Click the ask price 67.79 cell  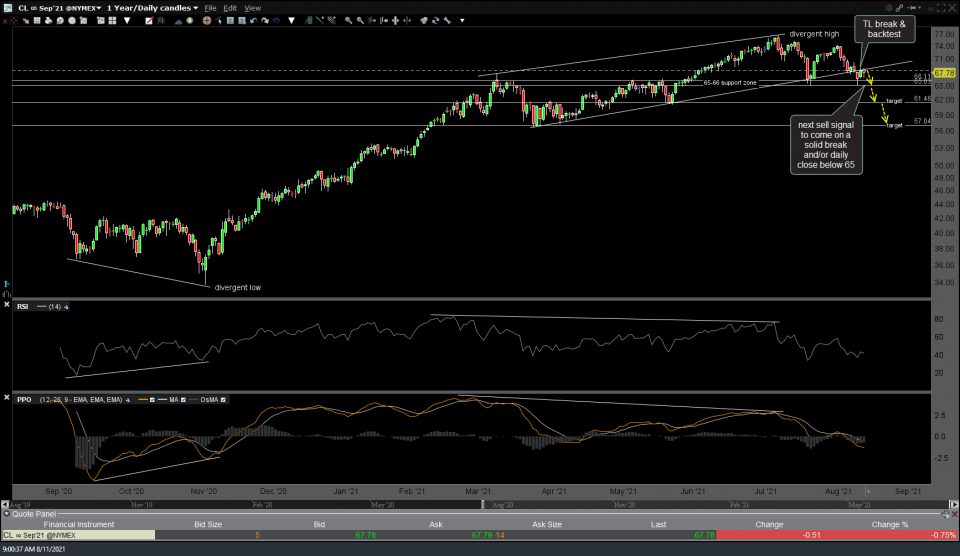click(x=482, y=535)
